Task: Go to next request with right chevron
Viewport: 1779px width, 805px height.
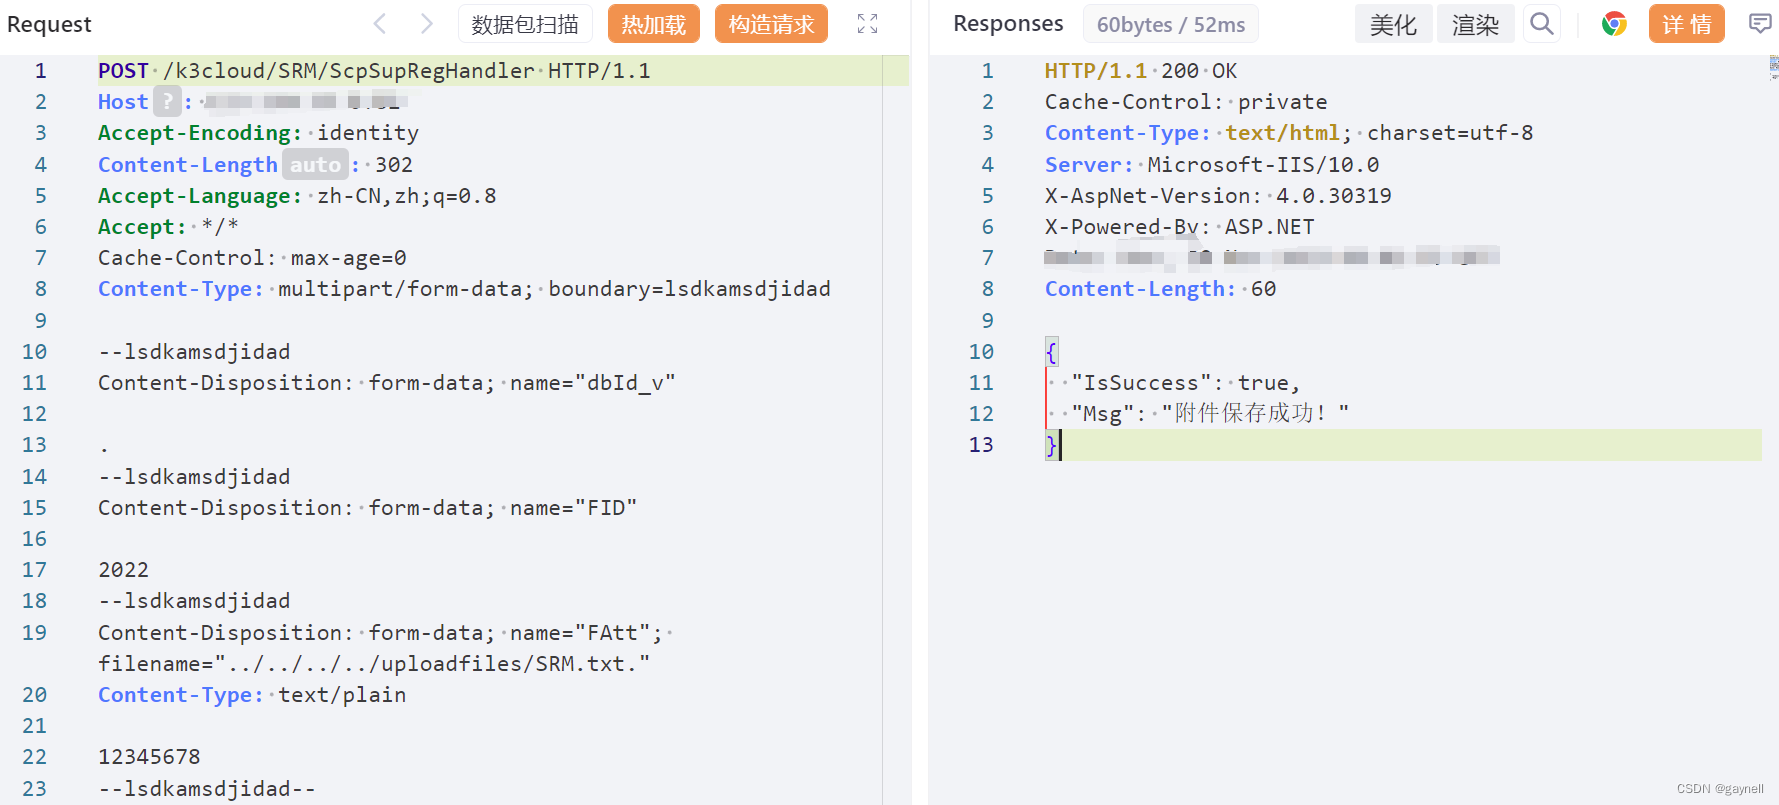Action: pyautogui.click(x=427, y=24)
